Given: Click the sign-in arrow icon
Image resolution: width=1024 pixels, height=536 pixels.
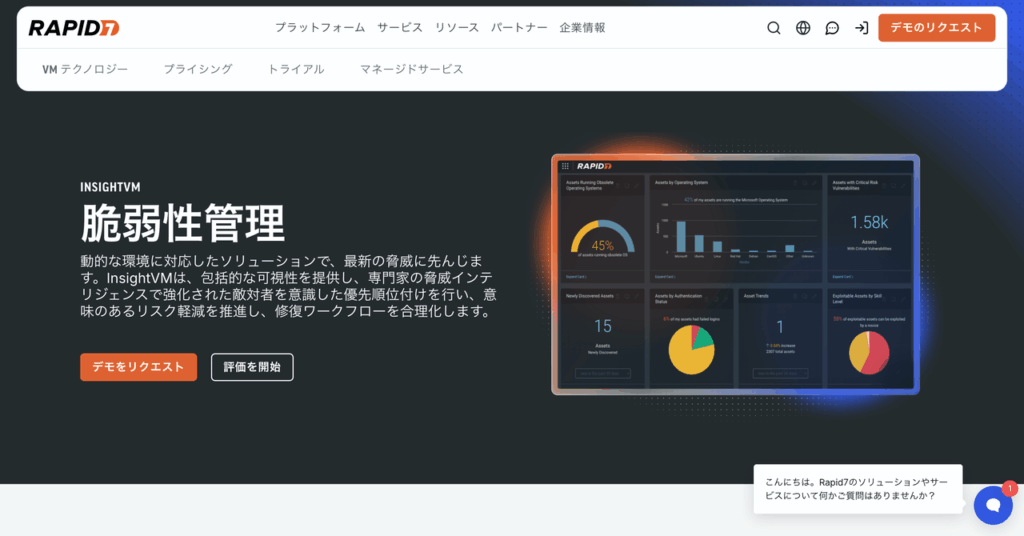Looking at the screenshot, I should point(861,28).
